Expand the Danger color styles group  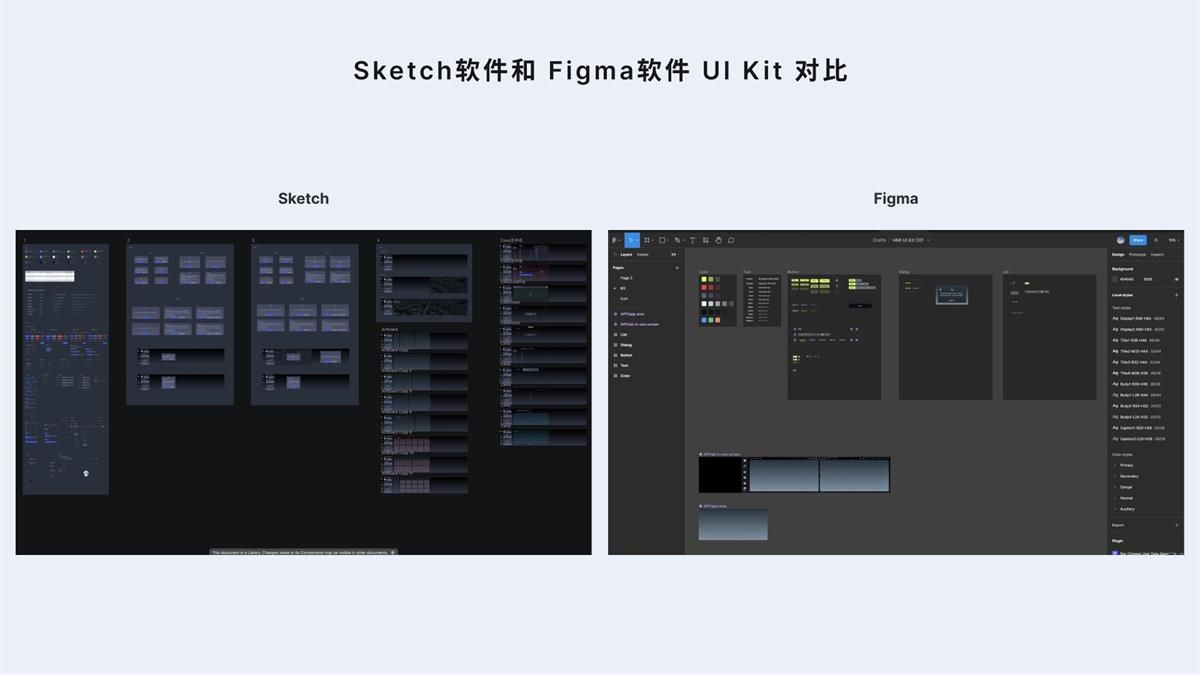[1115, 487]
